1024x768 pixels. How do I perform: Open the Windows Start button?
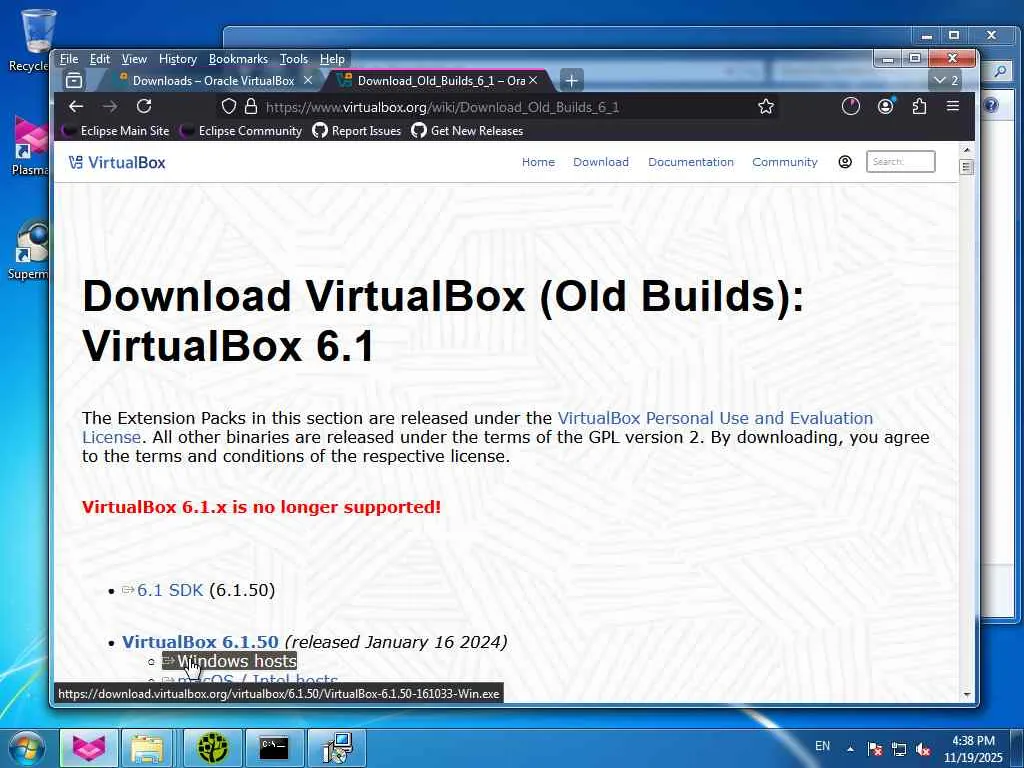[x=26, y=748]
